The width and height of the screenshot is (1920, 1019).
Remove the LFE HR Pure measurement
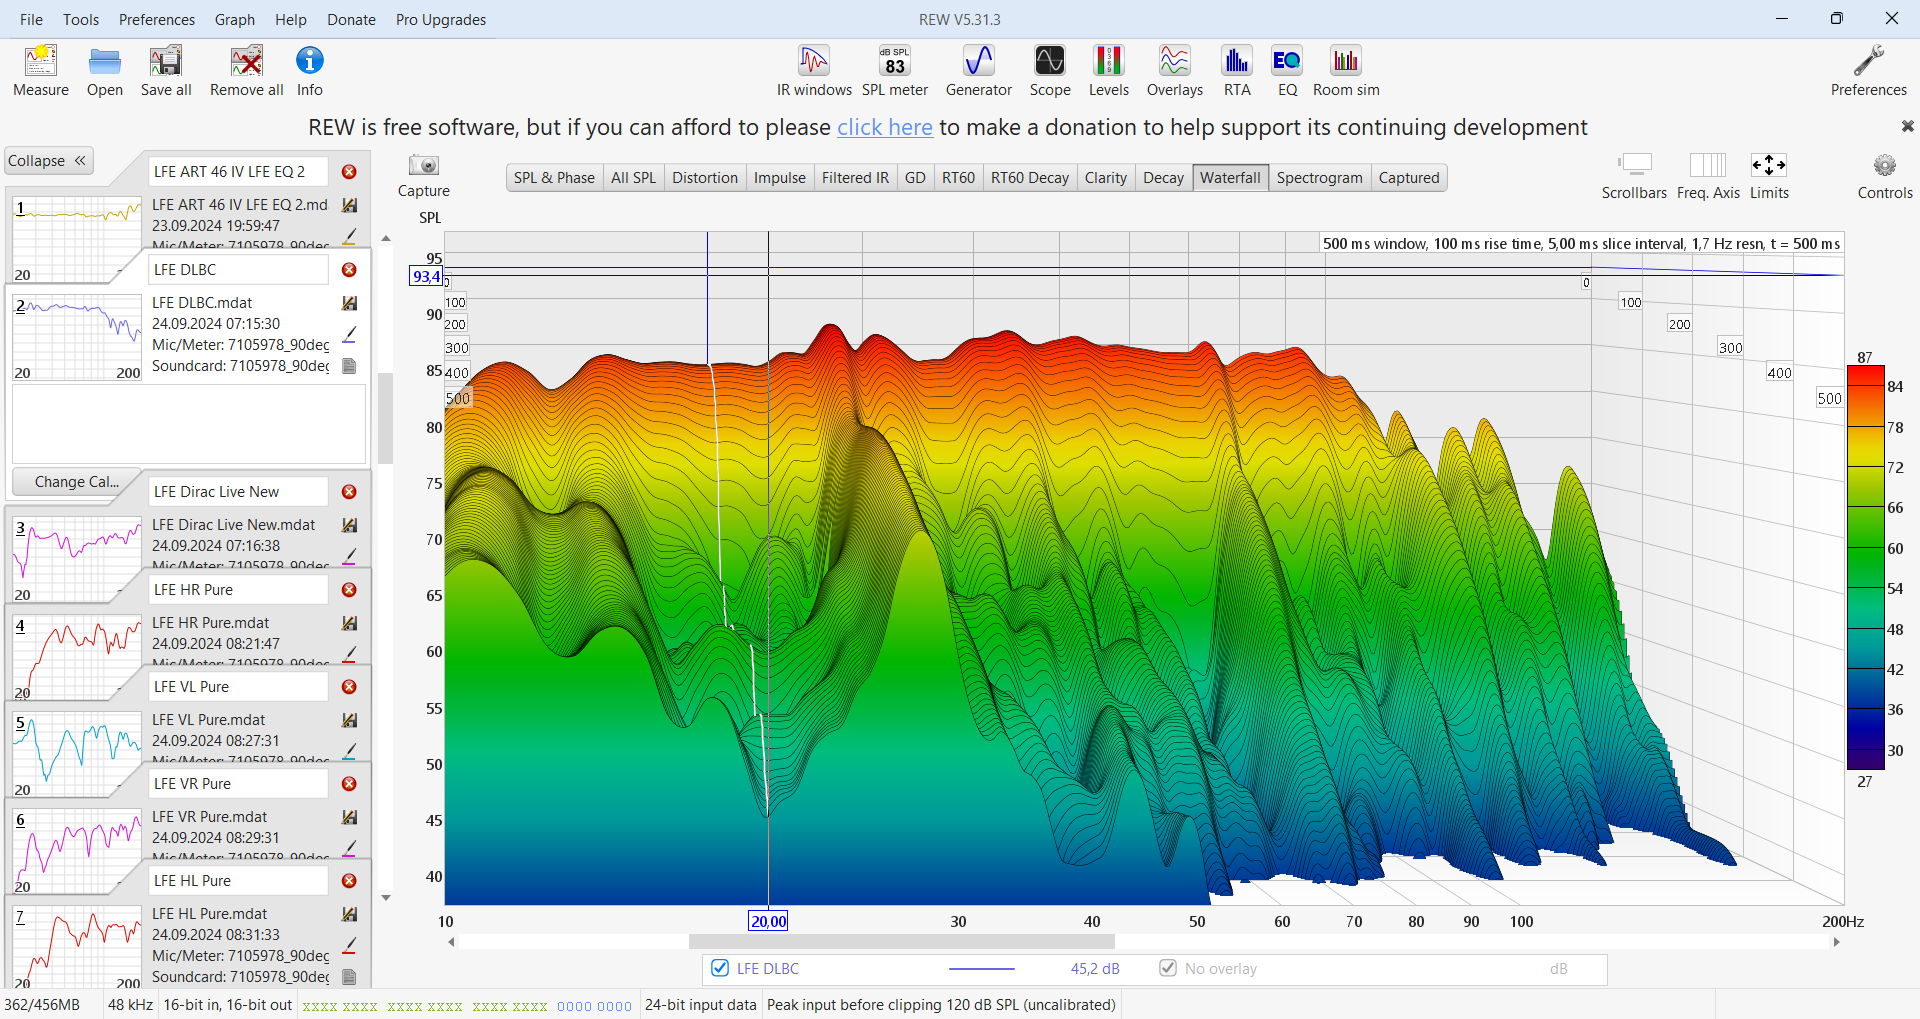[349, 590]
